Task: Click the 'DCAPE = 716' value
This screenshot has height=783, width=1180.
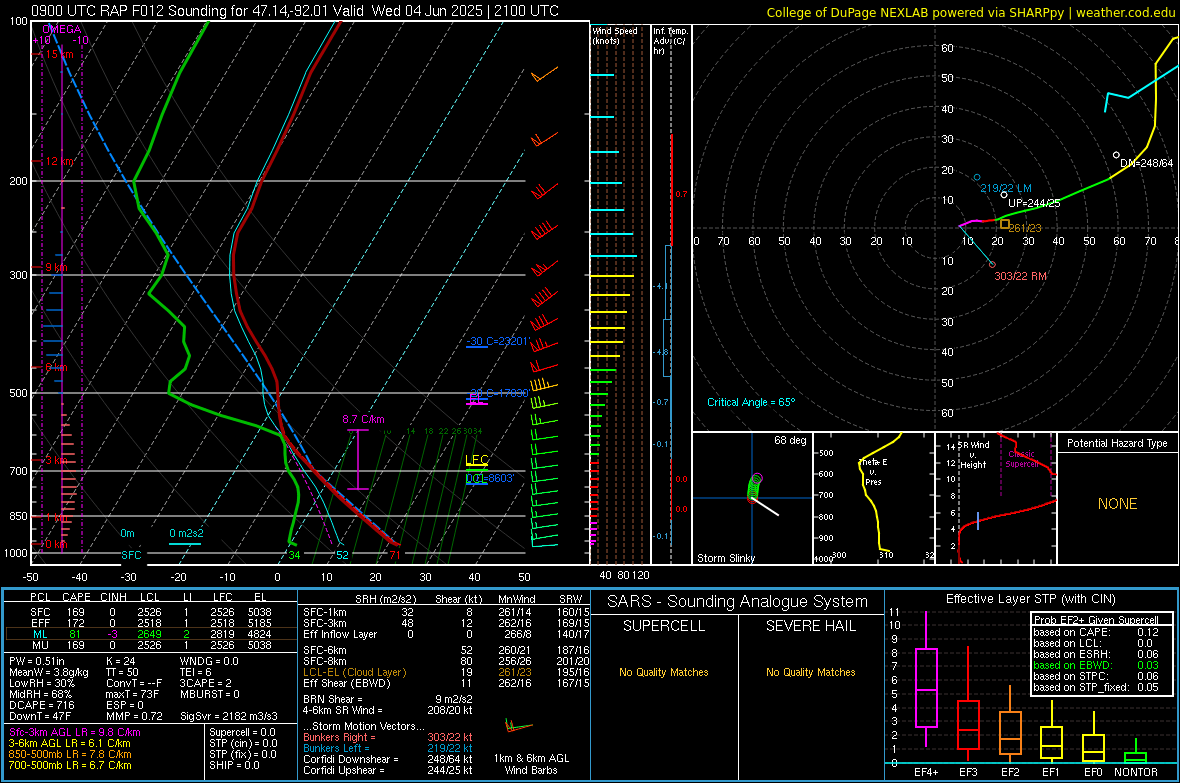Action: (41, 705)
